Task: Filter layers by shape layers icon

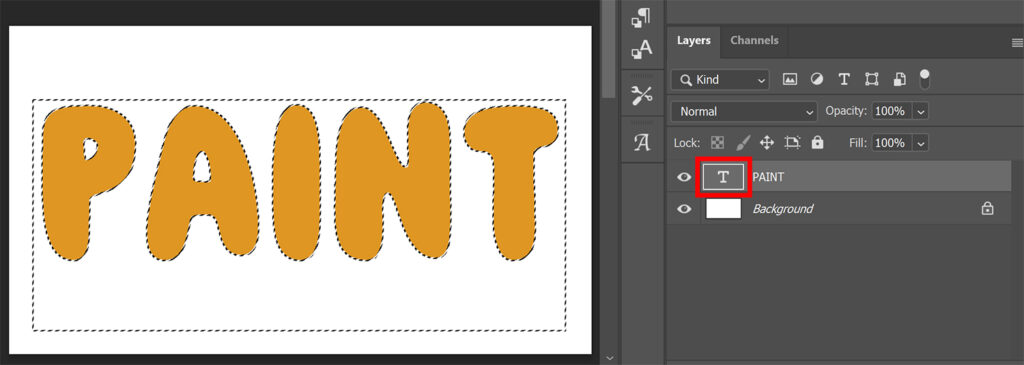Action: tap(871, 80)
